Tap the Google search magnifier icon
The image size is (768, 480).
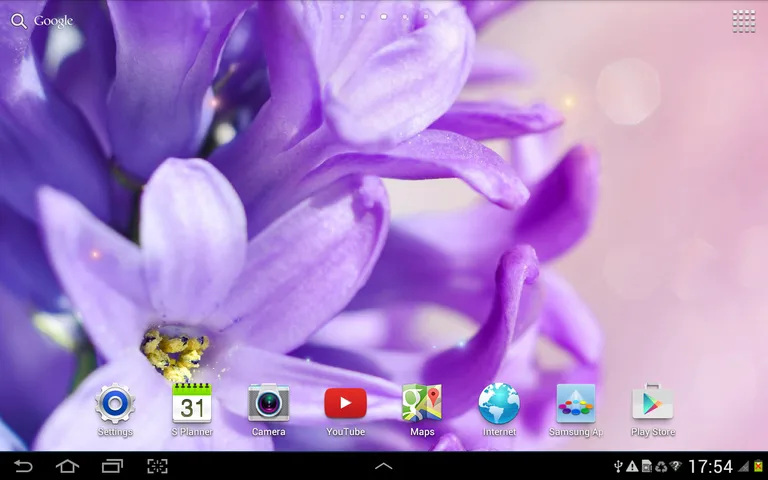click(x=19, y=21)
